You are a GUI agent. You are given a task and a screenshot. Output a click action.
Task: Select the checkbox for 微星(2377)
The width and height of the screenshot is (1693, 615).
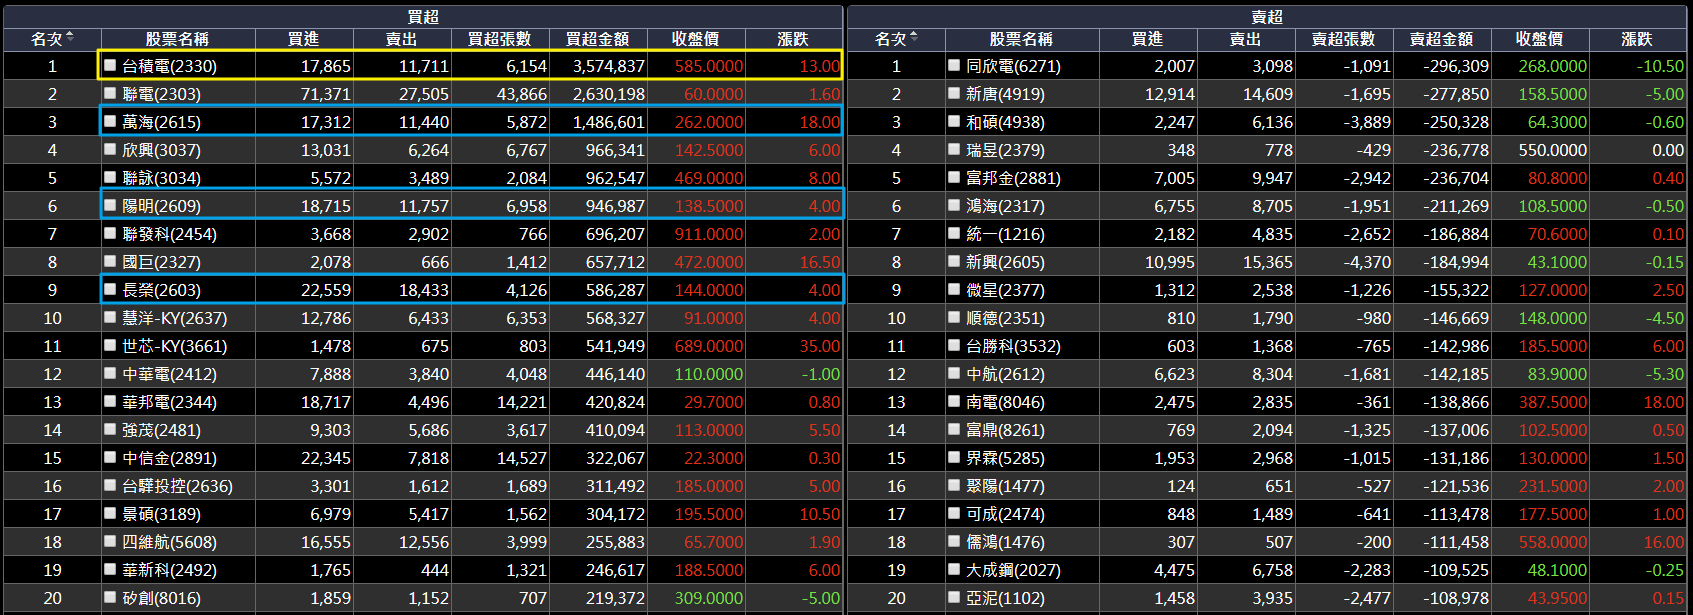click(x=954, y=289)
